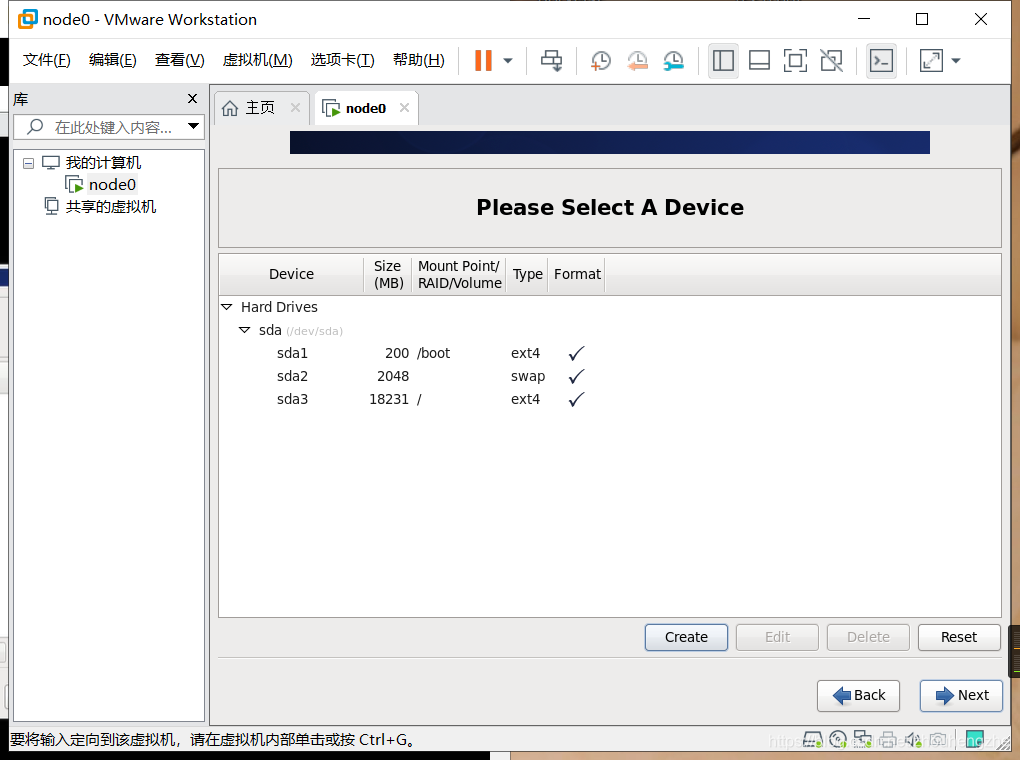Open the stretch display dropdown arrow
Viewport: 1020px width, 760px height.
(x=956, y=61)
